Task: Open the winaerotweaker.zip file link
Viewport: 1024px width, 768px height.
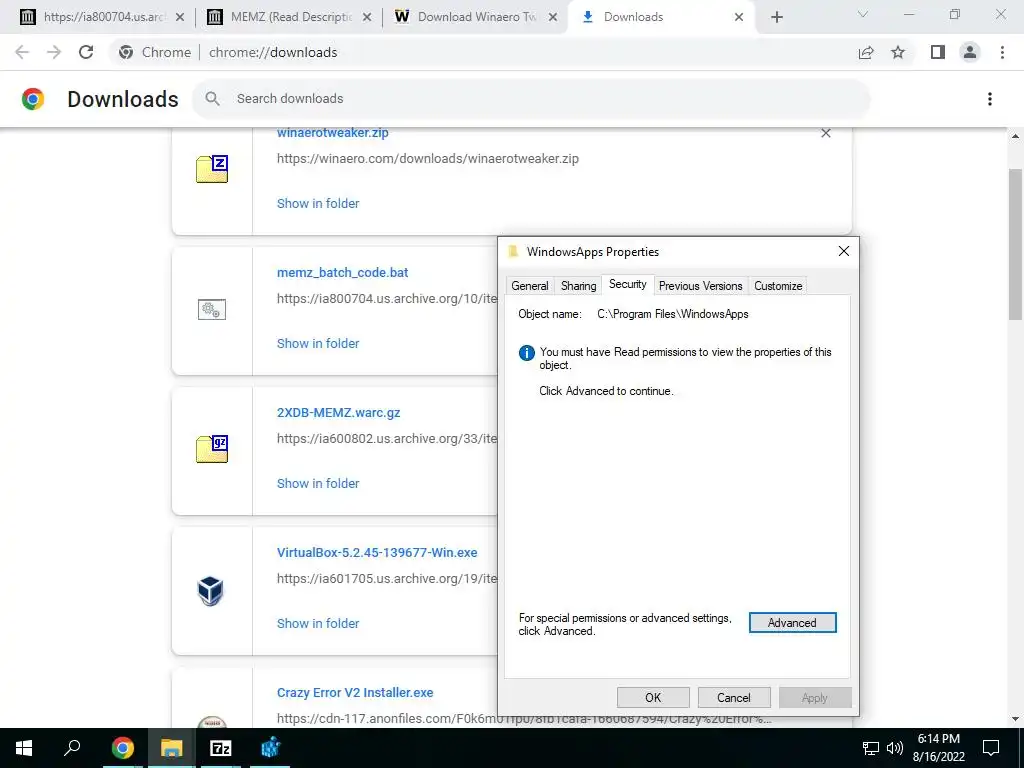Action: tap(332, 133)
